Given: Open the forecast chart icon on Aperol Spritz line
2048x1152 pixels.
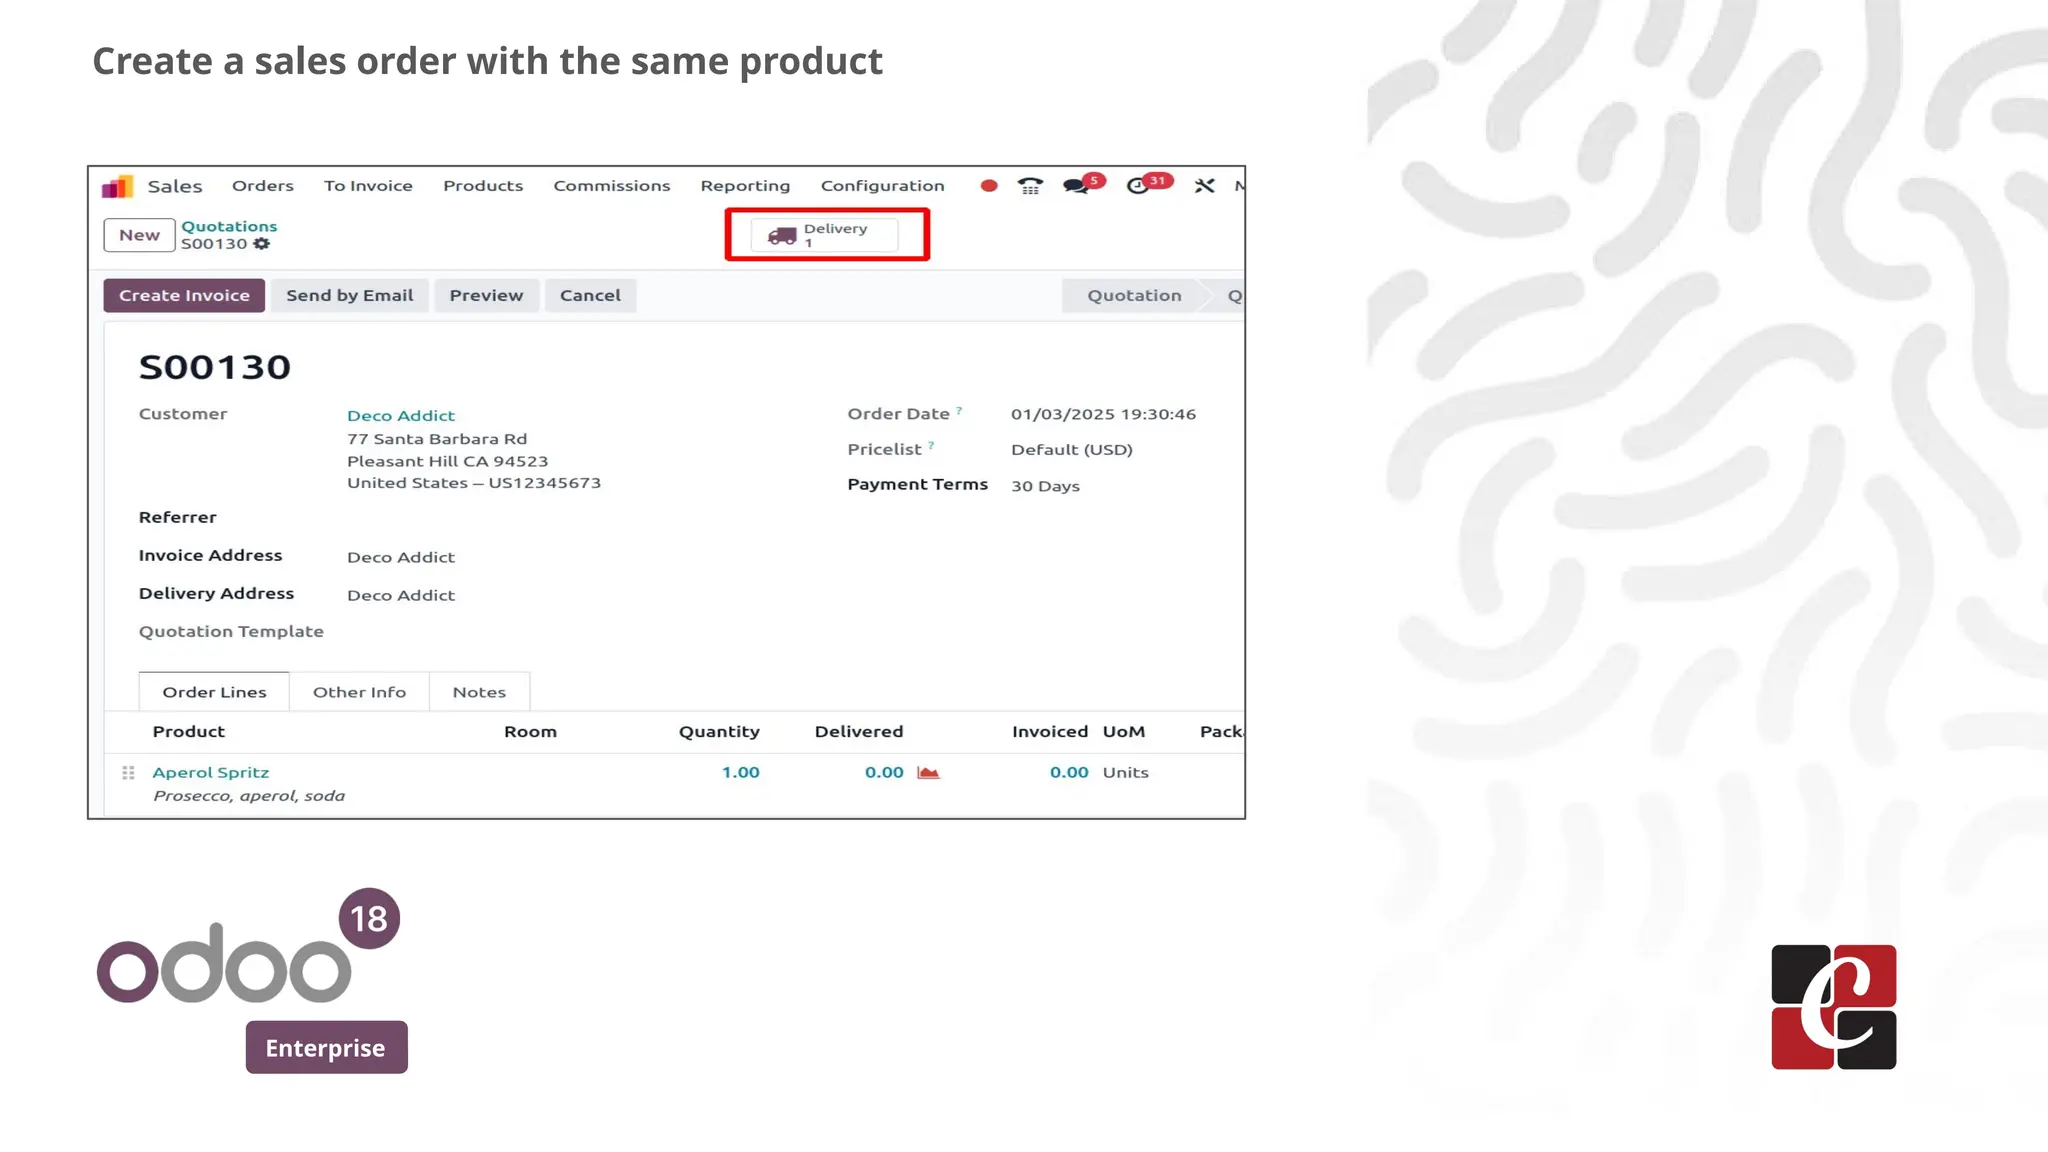Looking at the screenshot, I should [x=928, y=773].
